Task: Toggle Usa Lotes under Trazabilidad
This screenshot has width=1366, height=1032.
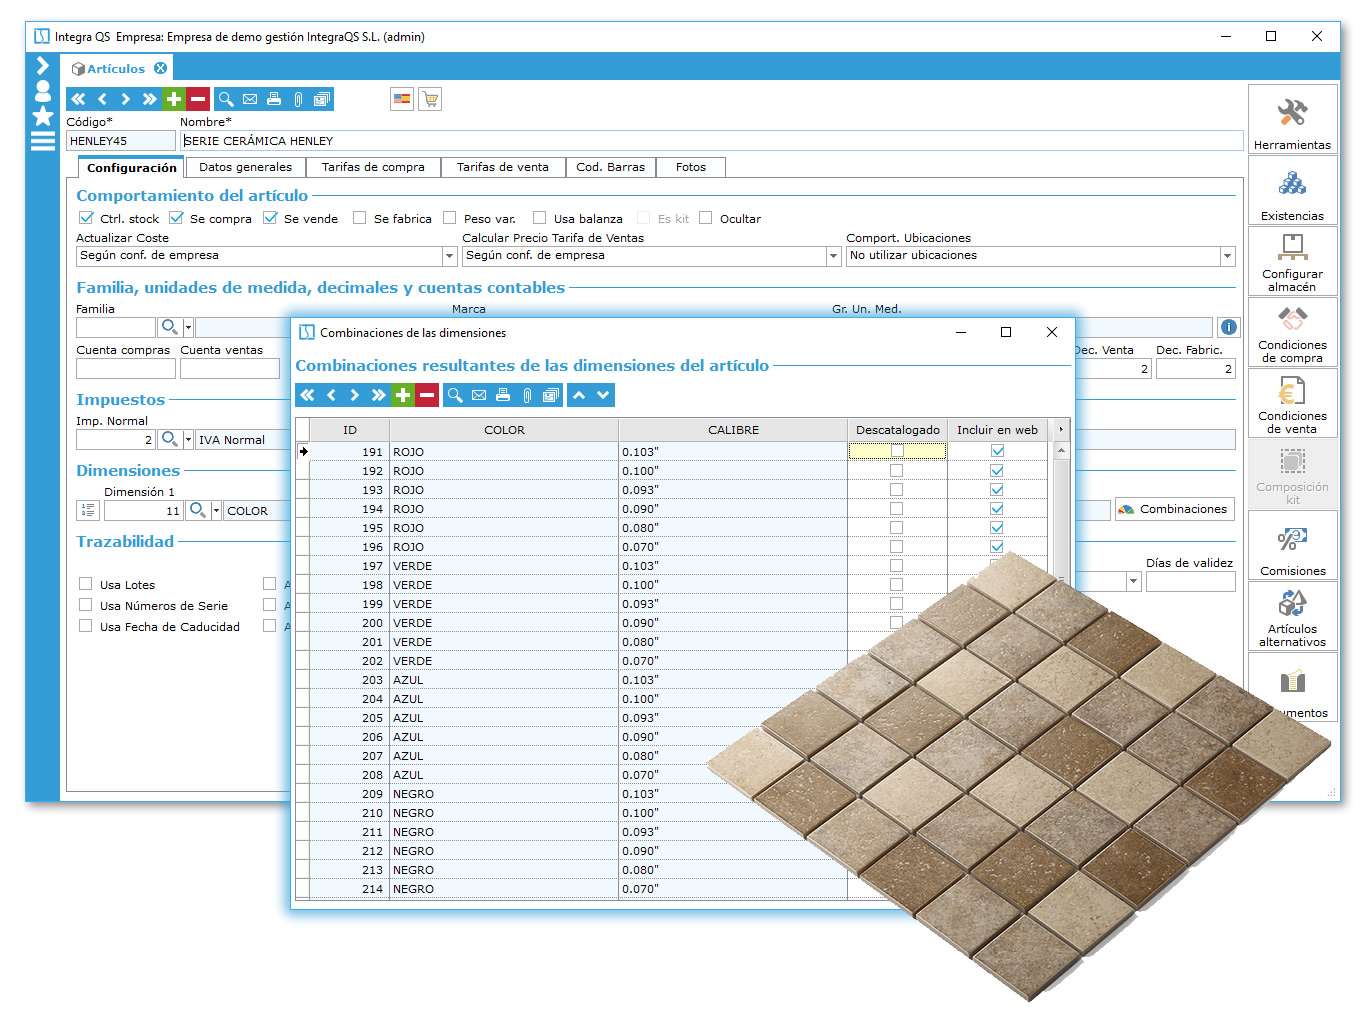Action: 86,583
